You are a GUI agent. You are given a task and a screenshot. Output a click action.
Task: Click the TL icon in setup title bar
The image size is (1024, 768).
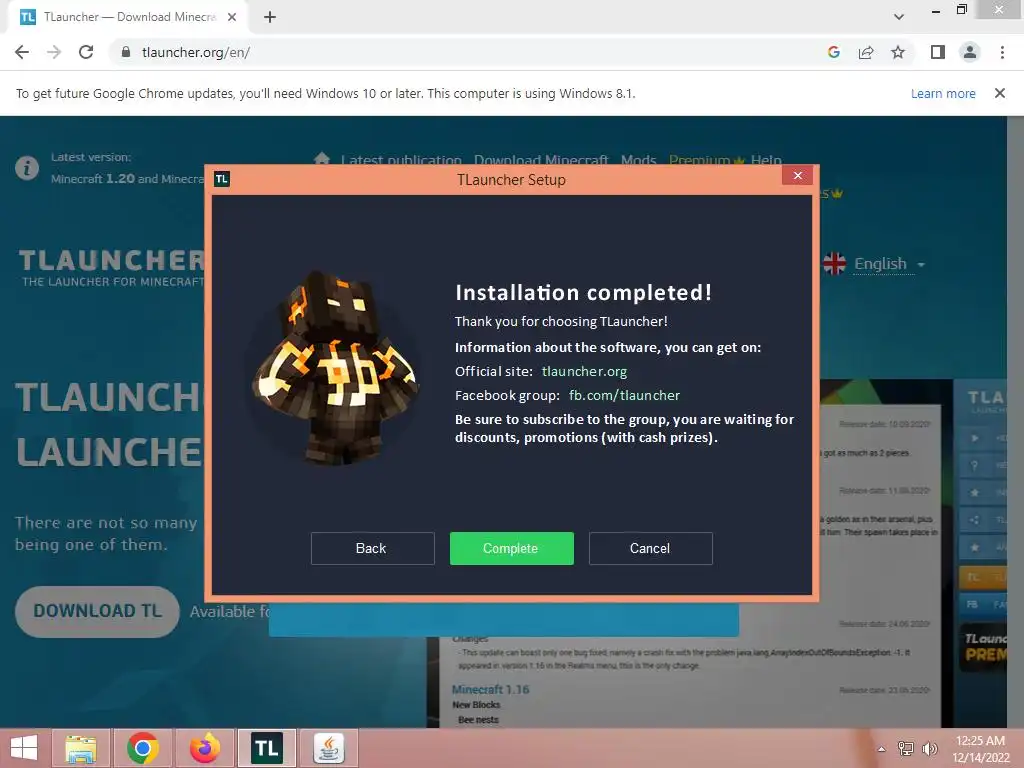pyautogui.click(x=221, y=179)
